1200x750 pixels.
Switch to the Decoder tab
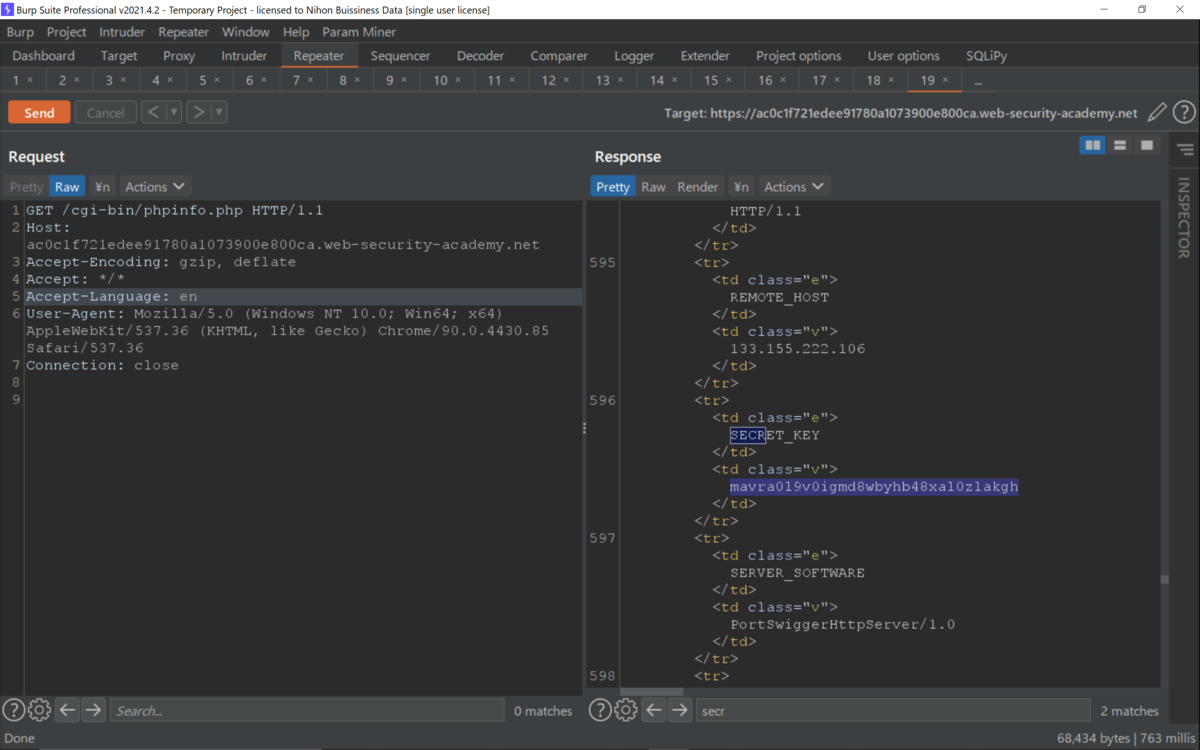480,56
